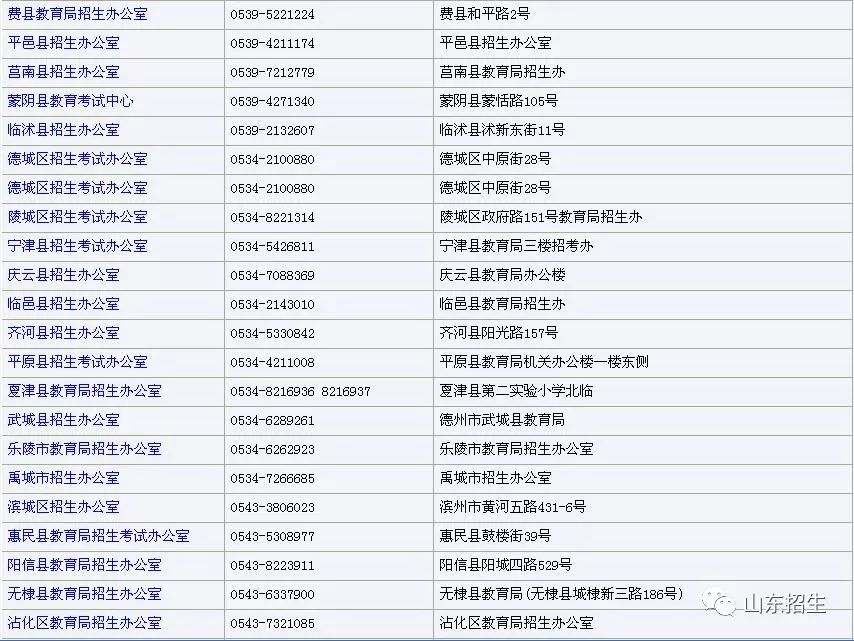Viewport: 854px width, 641px height.
Task: Open the 夏津县教育局招生办公室 link
Action: (84, 390)
